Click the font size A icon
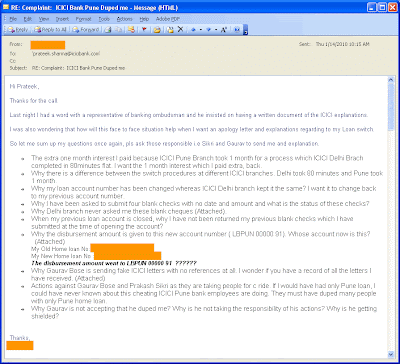The image size is (400, 364). pyautogui.click(x=224, y=30)
